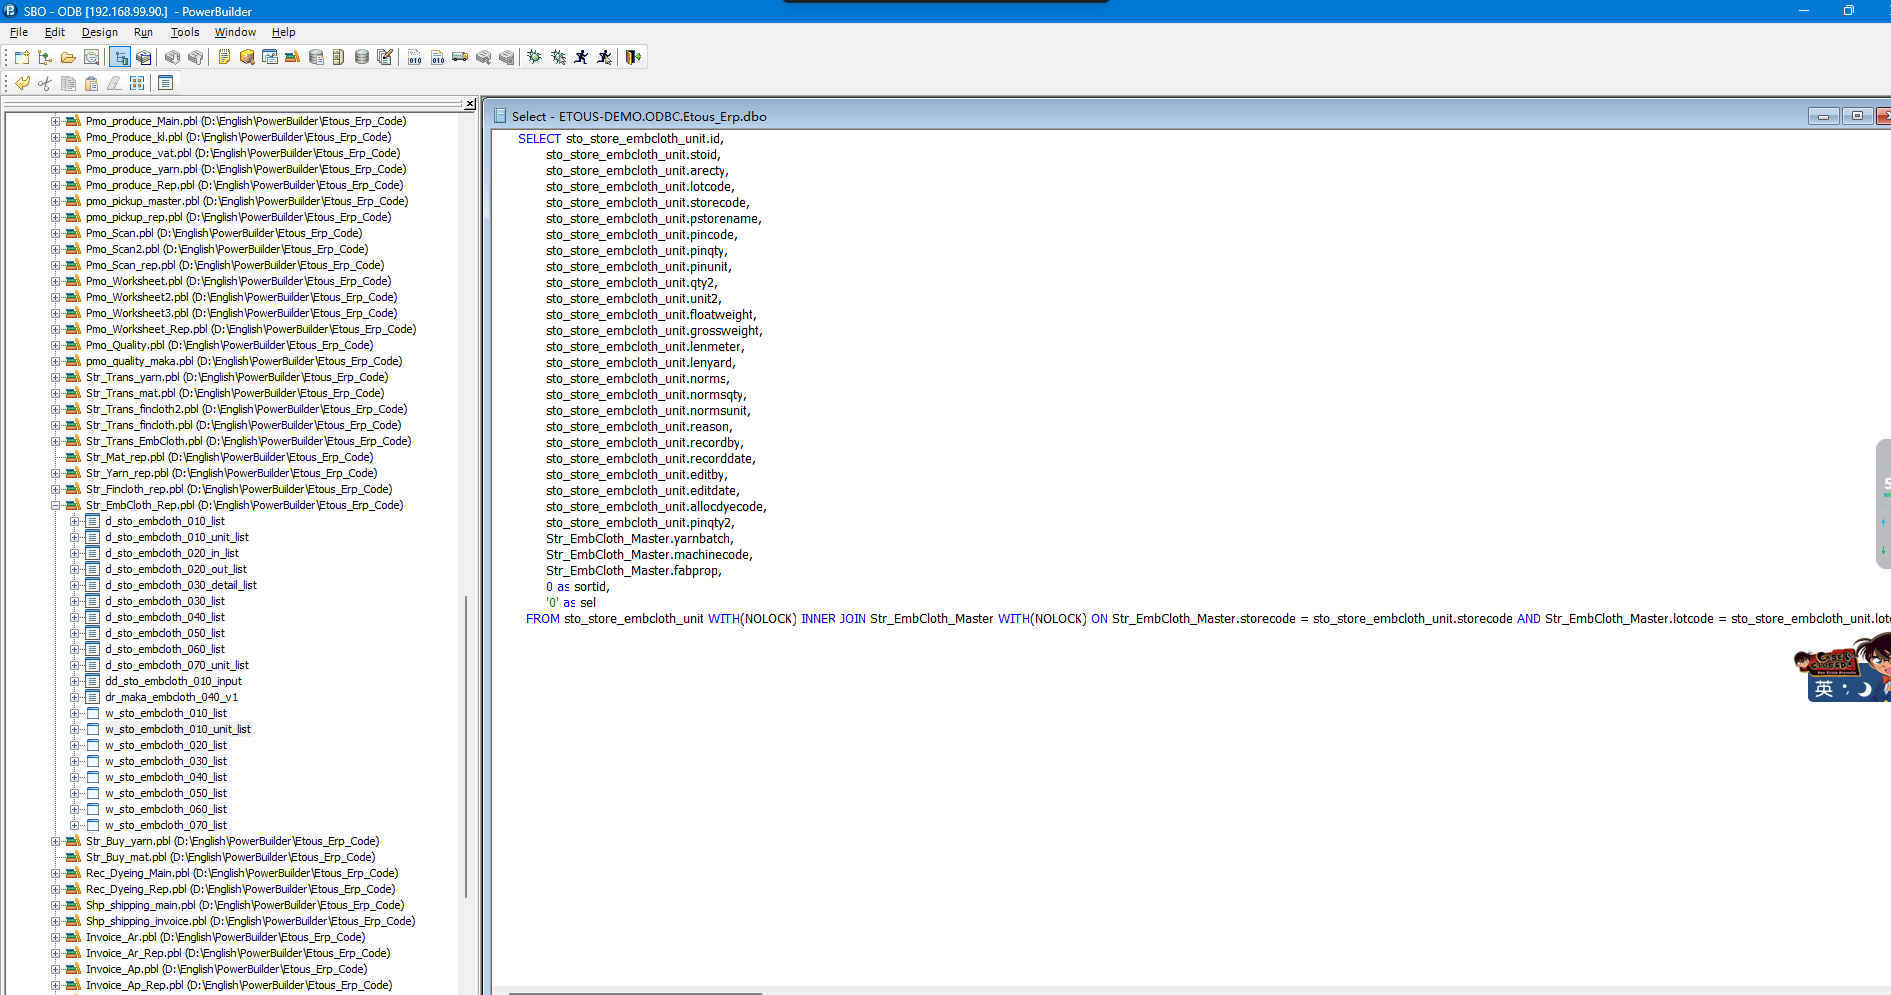Select d_sto_embcloth_070_unit_list in the tree
The image size is (1891, 995).
(x=177, y=665)
